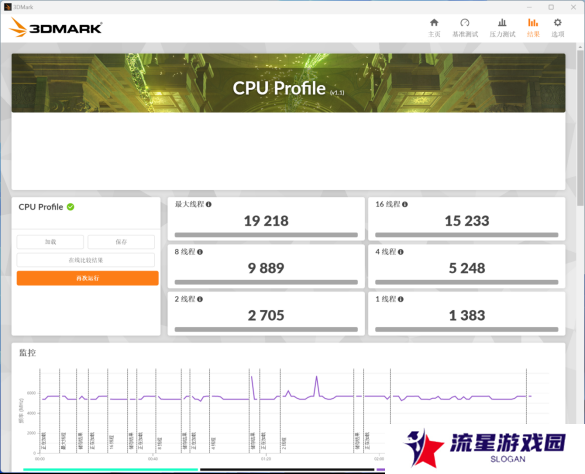Image resolution: width=585 pixels, height=474 pixels.
Task: Click the 3DMARK logo
Action: coord(56,28)
